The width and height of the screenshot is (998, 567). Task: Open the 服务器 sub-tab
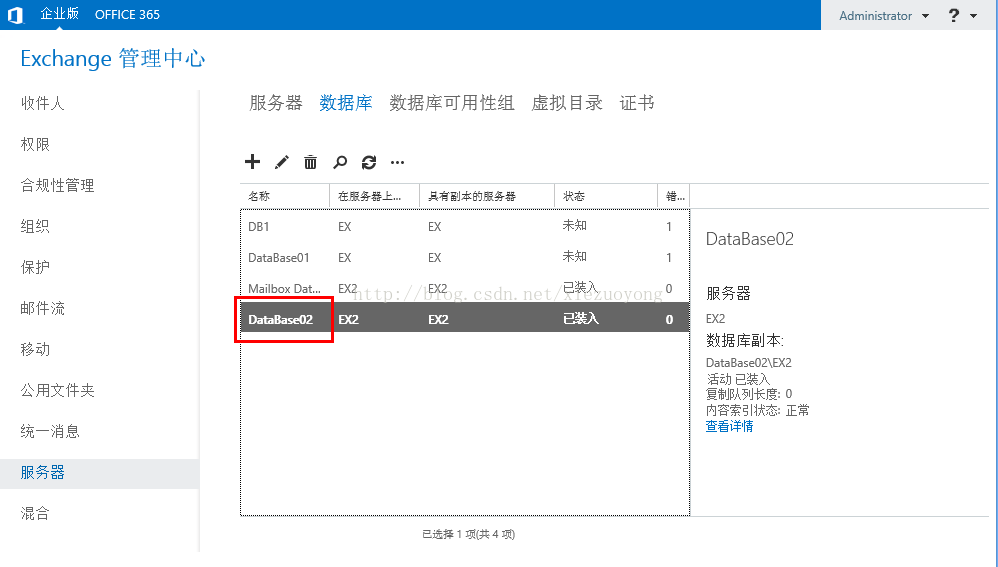(x=276, y=102)
